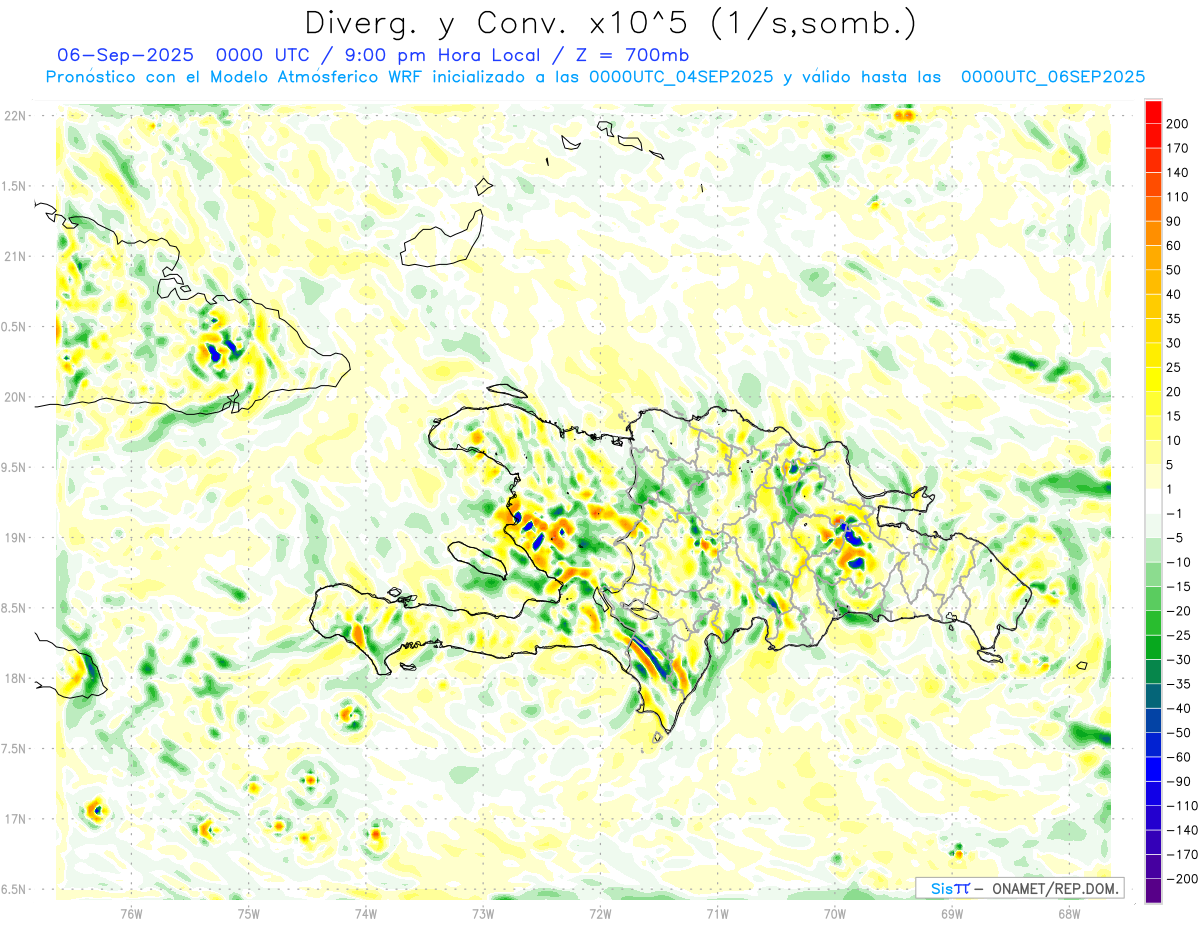Image resolution: width=1200 pixels, height=927 pixels.
Task: Click the "72W" longitude label
Action: click(600, 913)
